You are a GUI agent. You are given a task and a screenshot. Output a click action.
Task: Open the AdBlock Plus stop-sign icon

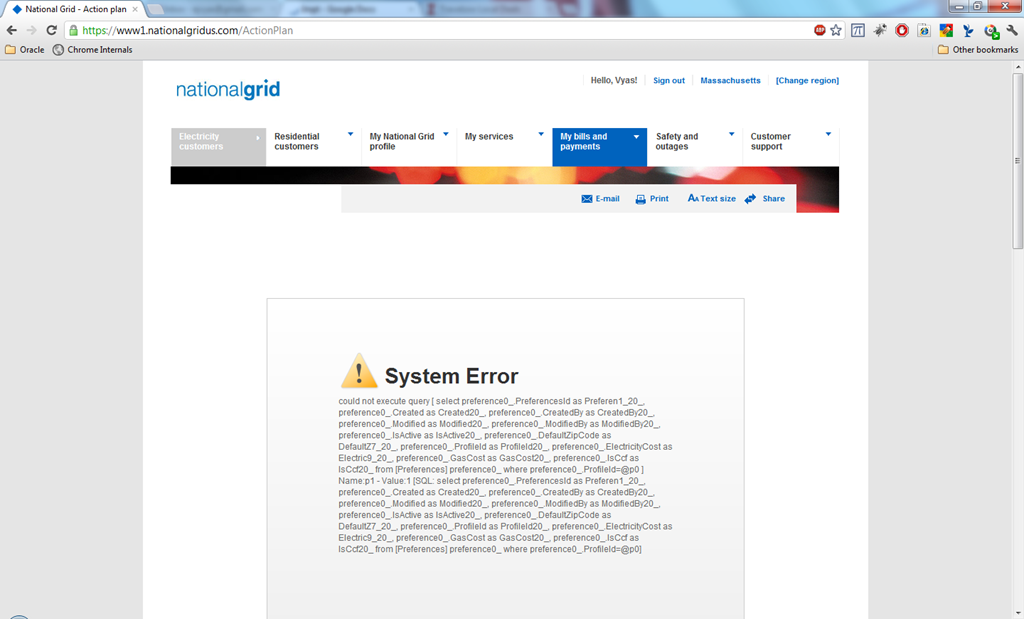coord(820,30)
